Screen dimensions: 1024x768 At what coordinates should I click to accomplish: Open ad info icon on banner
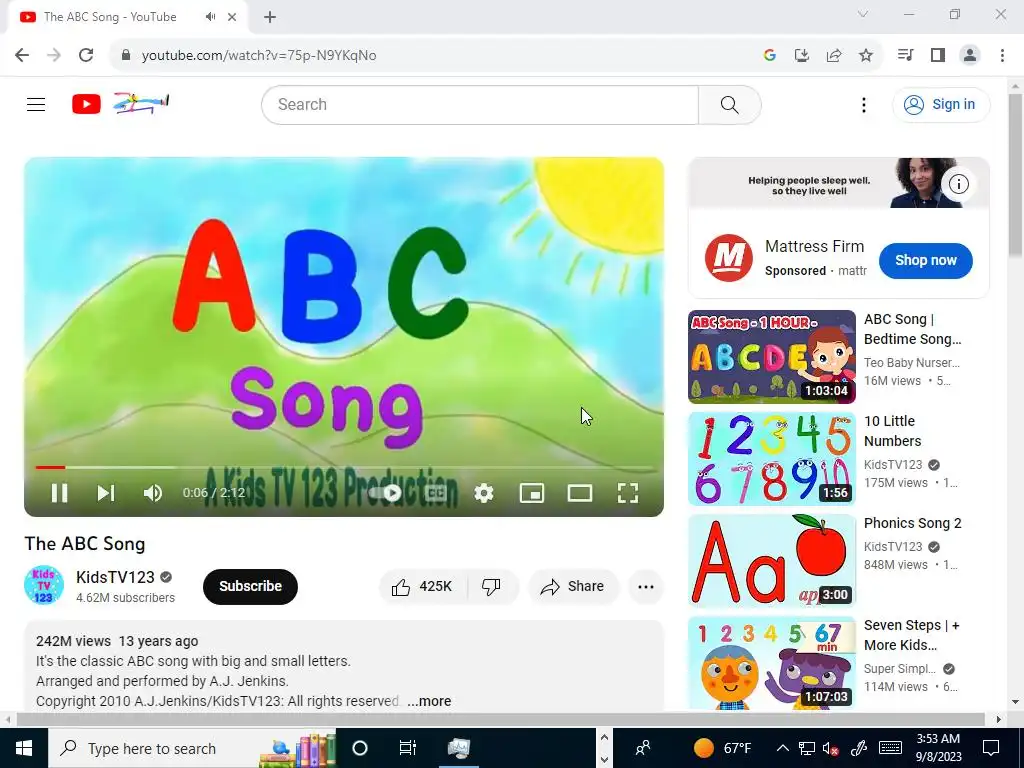tap(958, 184)
